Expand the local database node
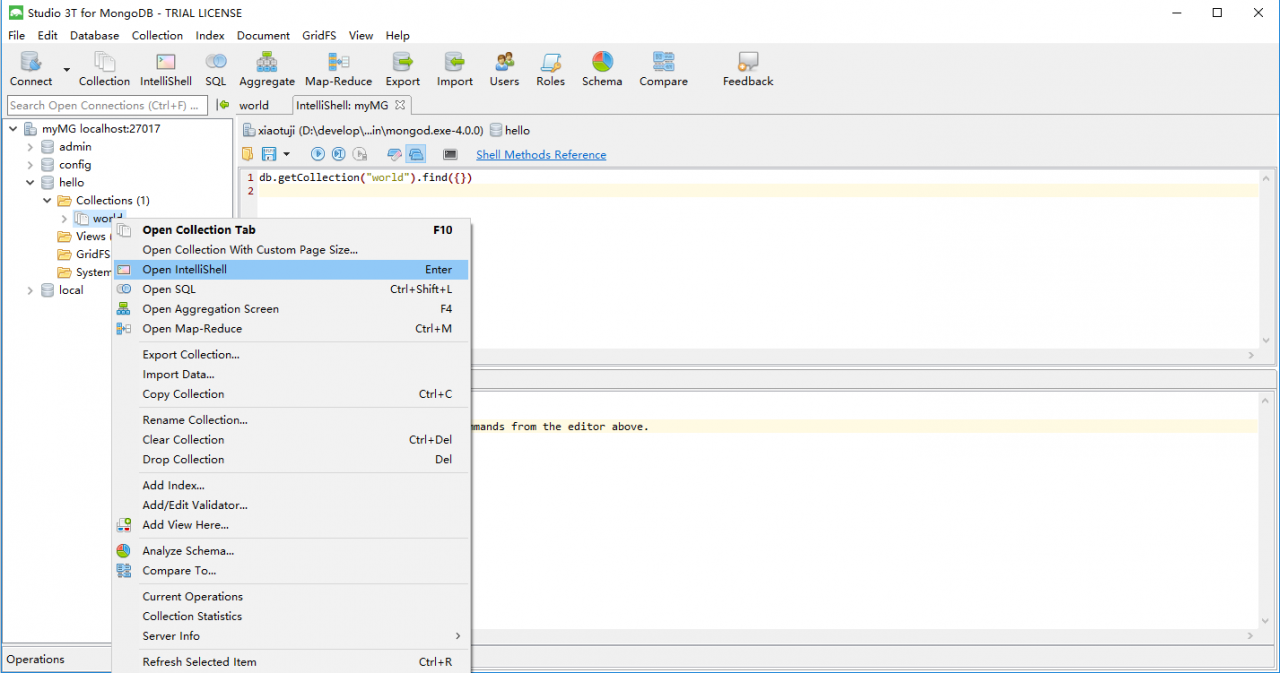 coord(29,290)
